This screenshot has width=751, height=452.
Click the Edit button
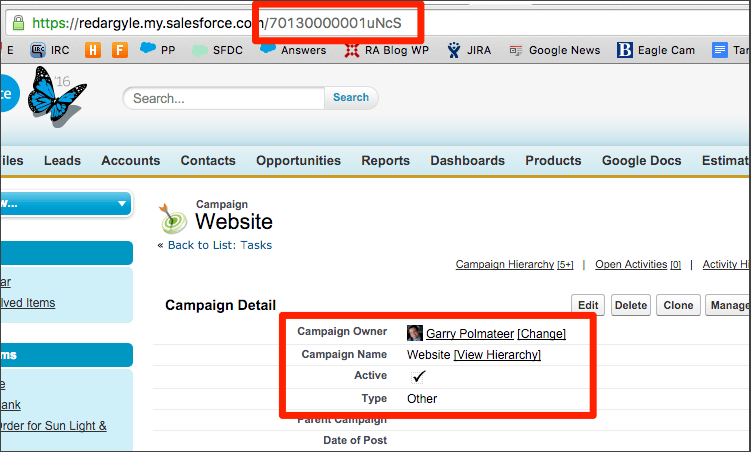(588, 305)
